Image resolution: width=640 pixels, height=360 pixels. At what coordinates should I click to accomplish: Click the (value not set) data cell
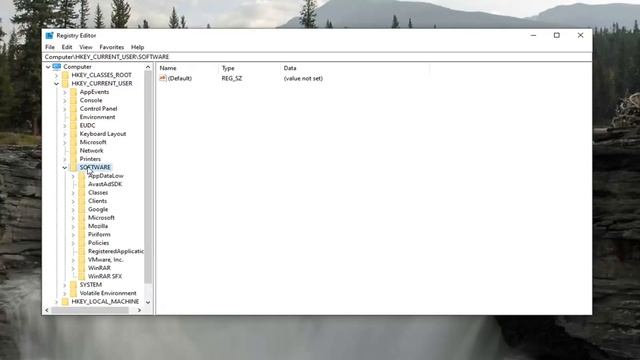pos(303,78)
